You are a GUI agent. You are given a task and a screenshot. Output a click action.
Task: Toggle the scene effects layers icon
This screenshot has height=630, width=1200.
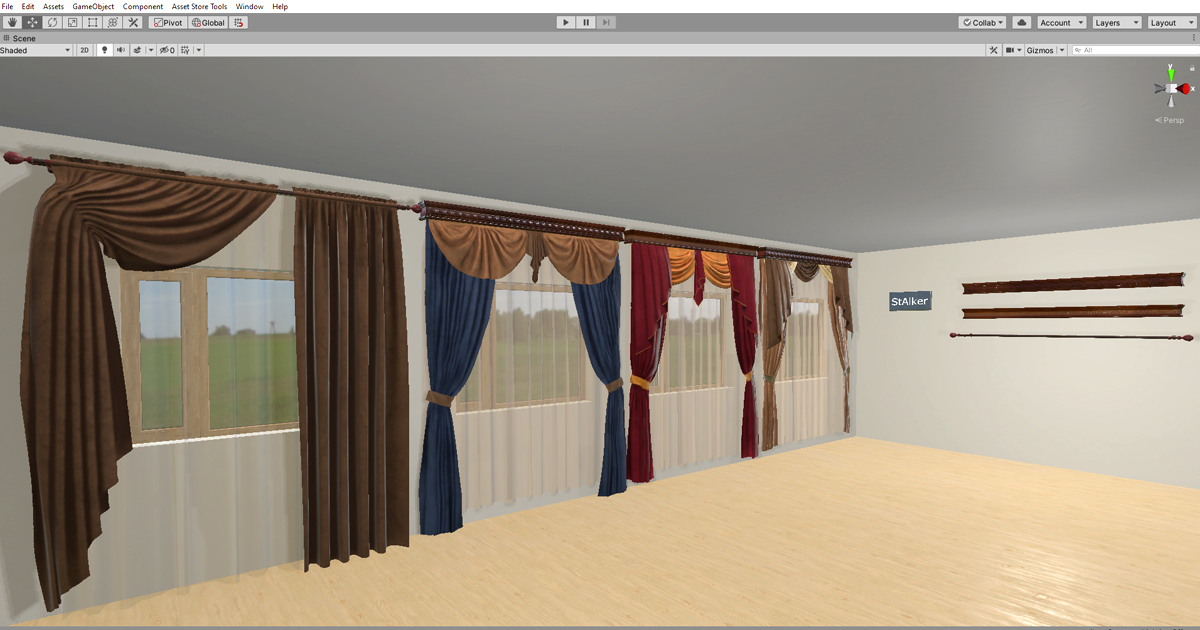click(136, 50)
